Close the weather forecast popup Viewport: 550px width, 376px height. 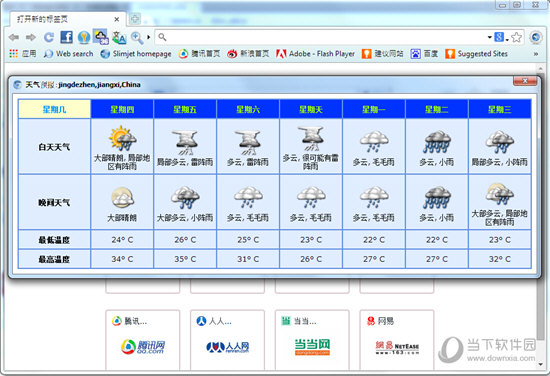525,81
